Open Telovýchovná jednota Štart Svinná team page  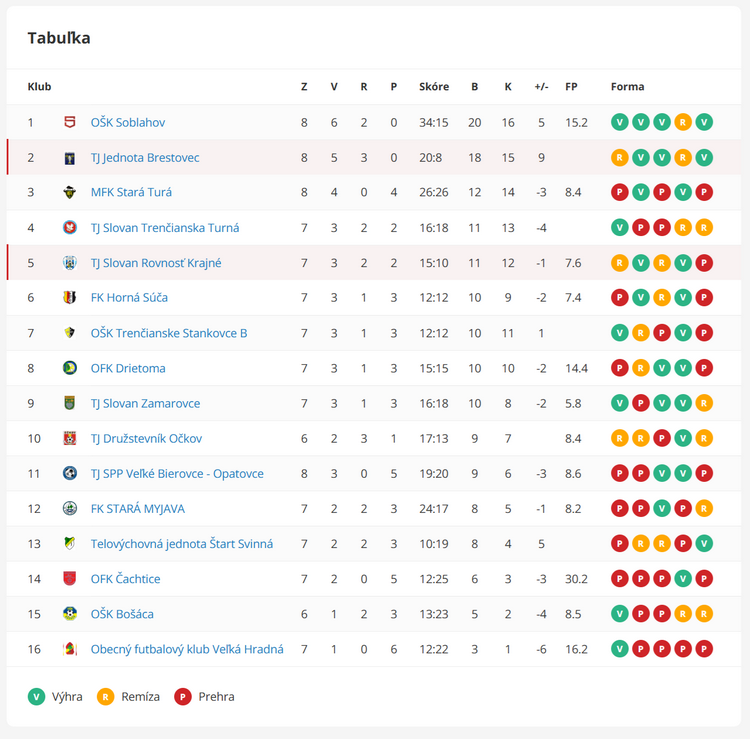(x=181, y=544)
